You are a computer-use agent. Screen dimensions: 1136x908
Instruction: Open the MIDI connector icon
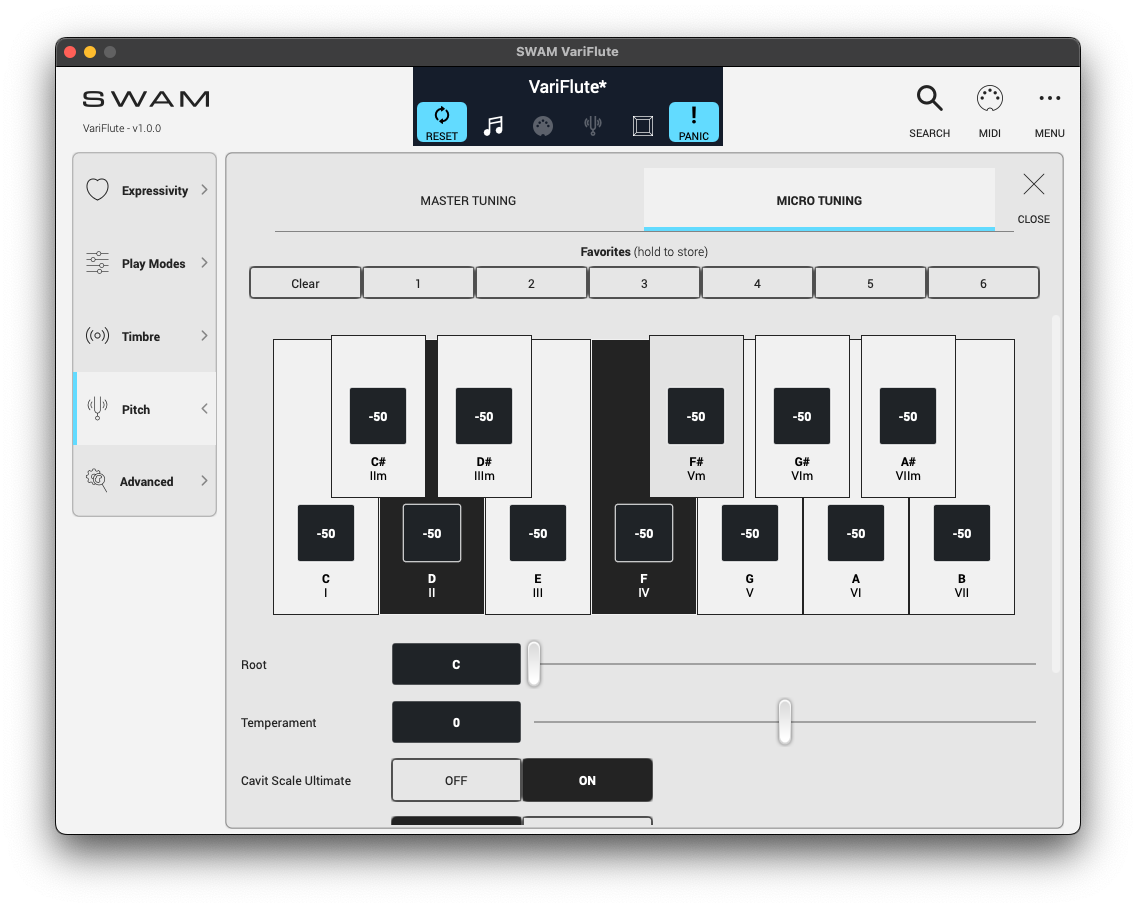point(989,99)
